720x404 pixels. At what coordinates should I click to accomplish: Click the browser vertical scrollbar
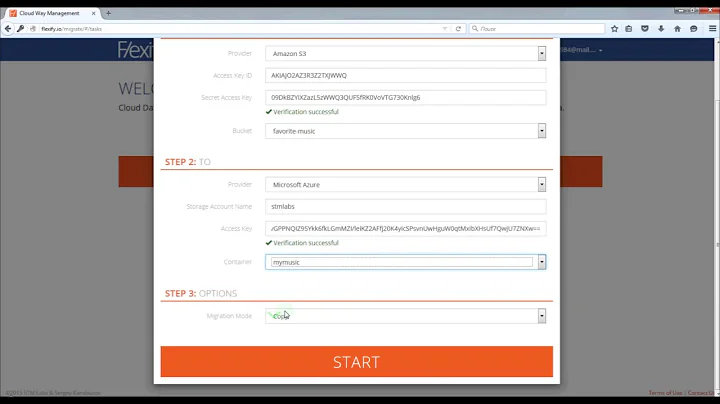pos(717,216)
